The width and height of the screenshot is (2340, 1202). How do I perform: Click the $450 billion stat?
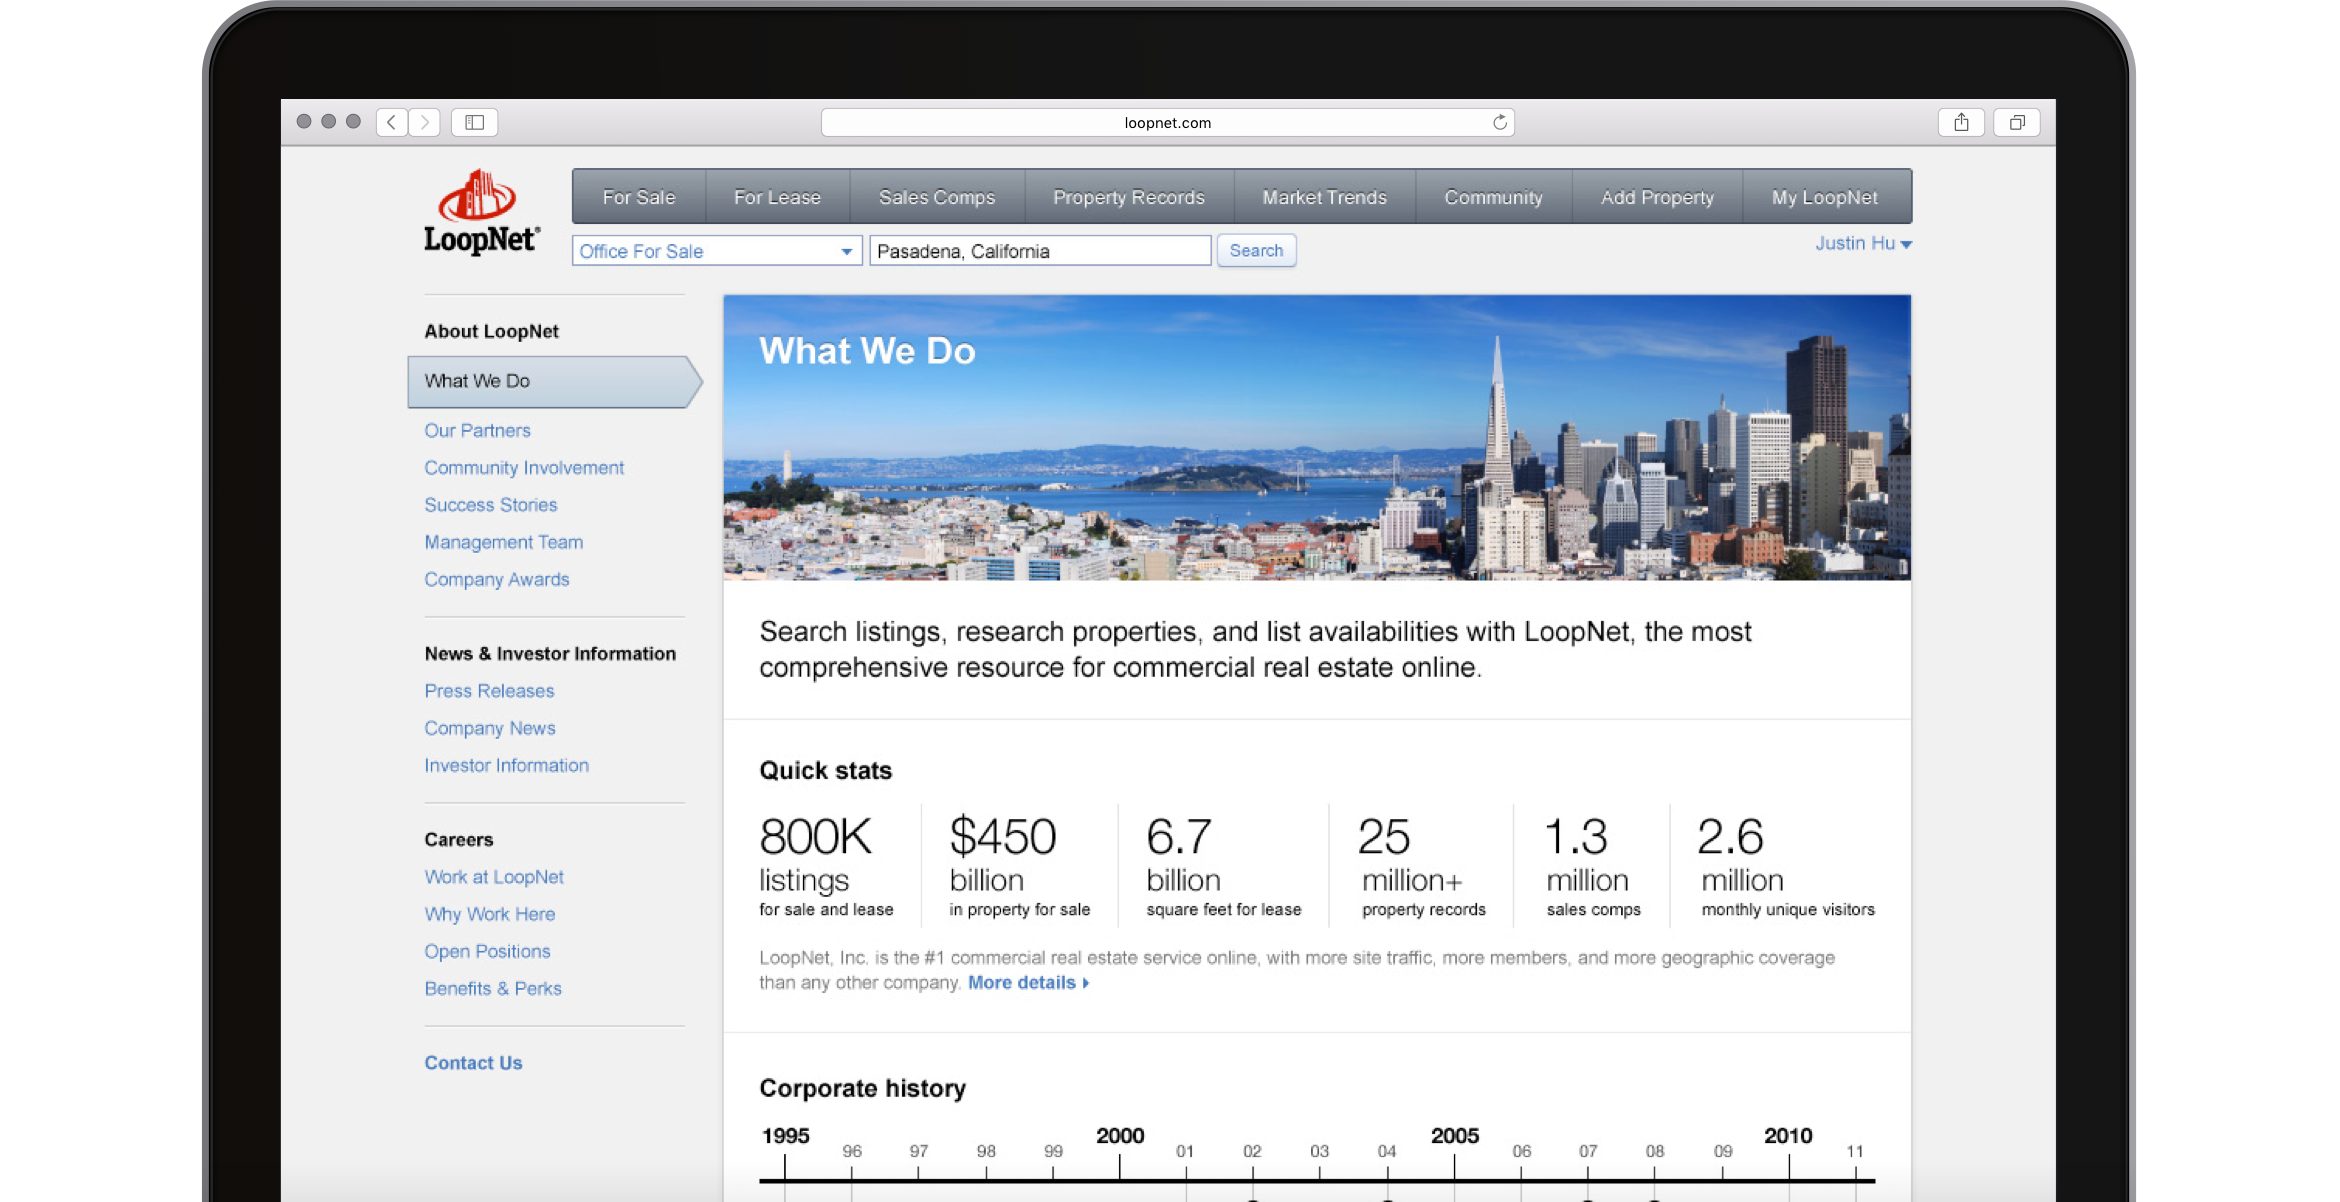tap(1019, 865)
